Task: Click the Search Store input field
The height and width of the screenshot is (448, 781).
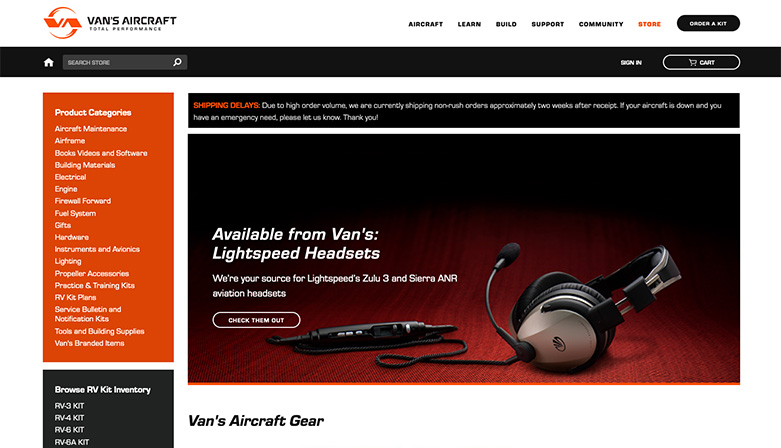Action: tap(118, 62)
